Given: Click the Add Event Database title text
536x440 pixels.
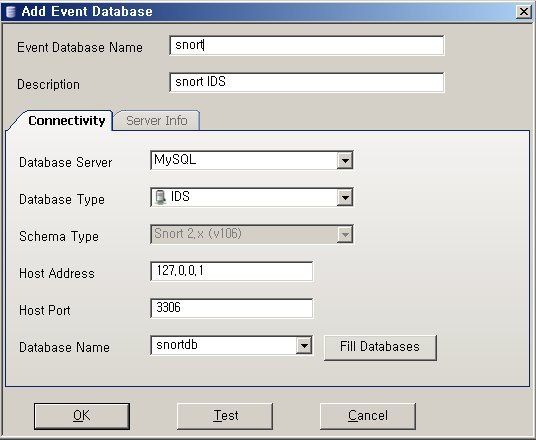Looking at the screenshot, I should (x=87, y=12).
